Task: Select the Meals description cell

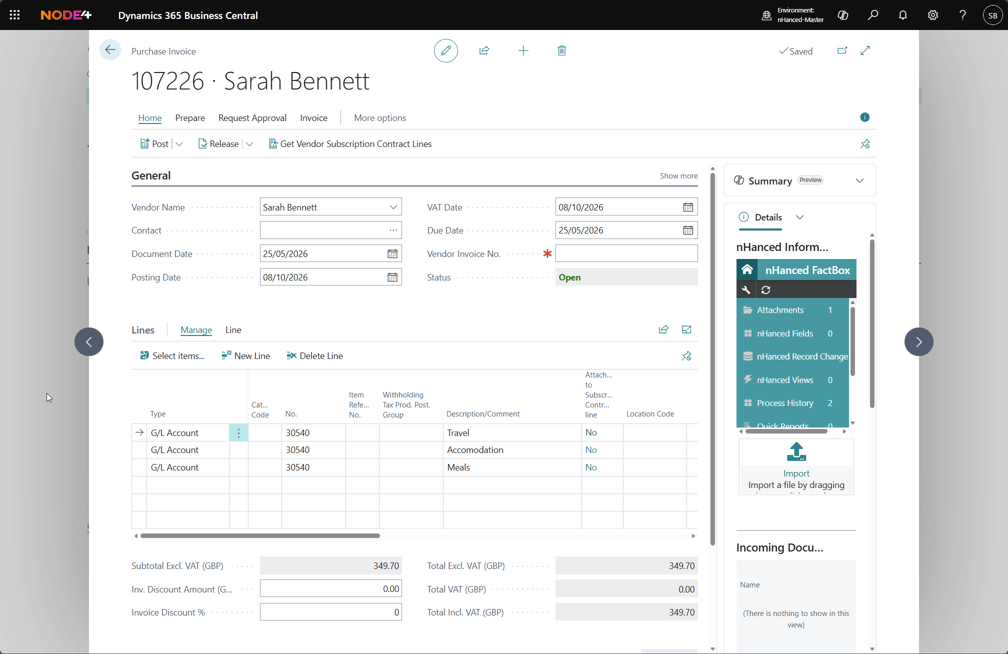Action: pos(512,468)
